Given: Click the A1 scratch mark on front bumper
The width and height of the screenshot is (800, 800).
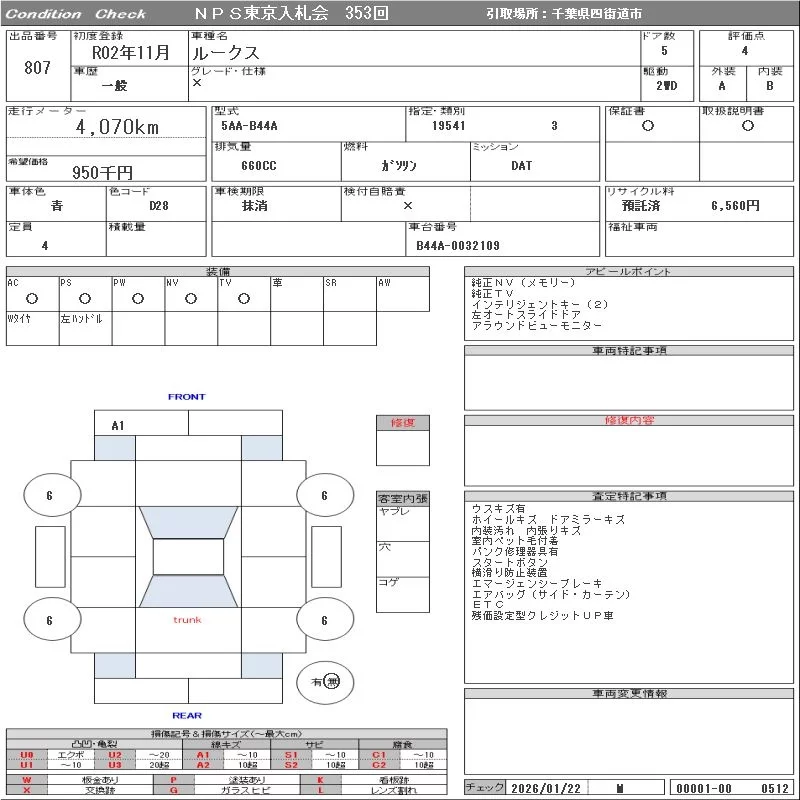Looking at the screenshot, I should (x=118, y=426).
